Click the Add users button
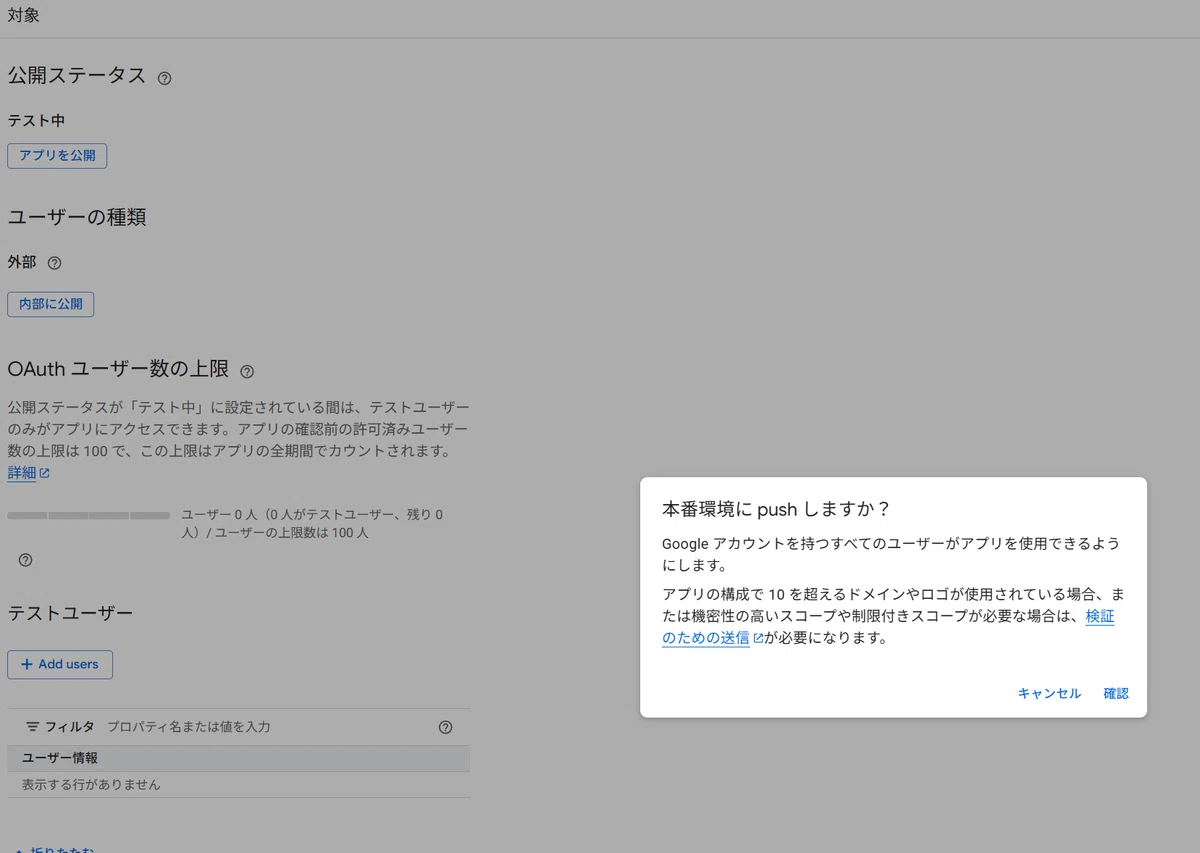This screenshot has height=853, width=1200. [x=59, y=664]
